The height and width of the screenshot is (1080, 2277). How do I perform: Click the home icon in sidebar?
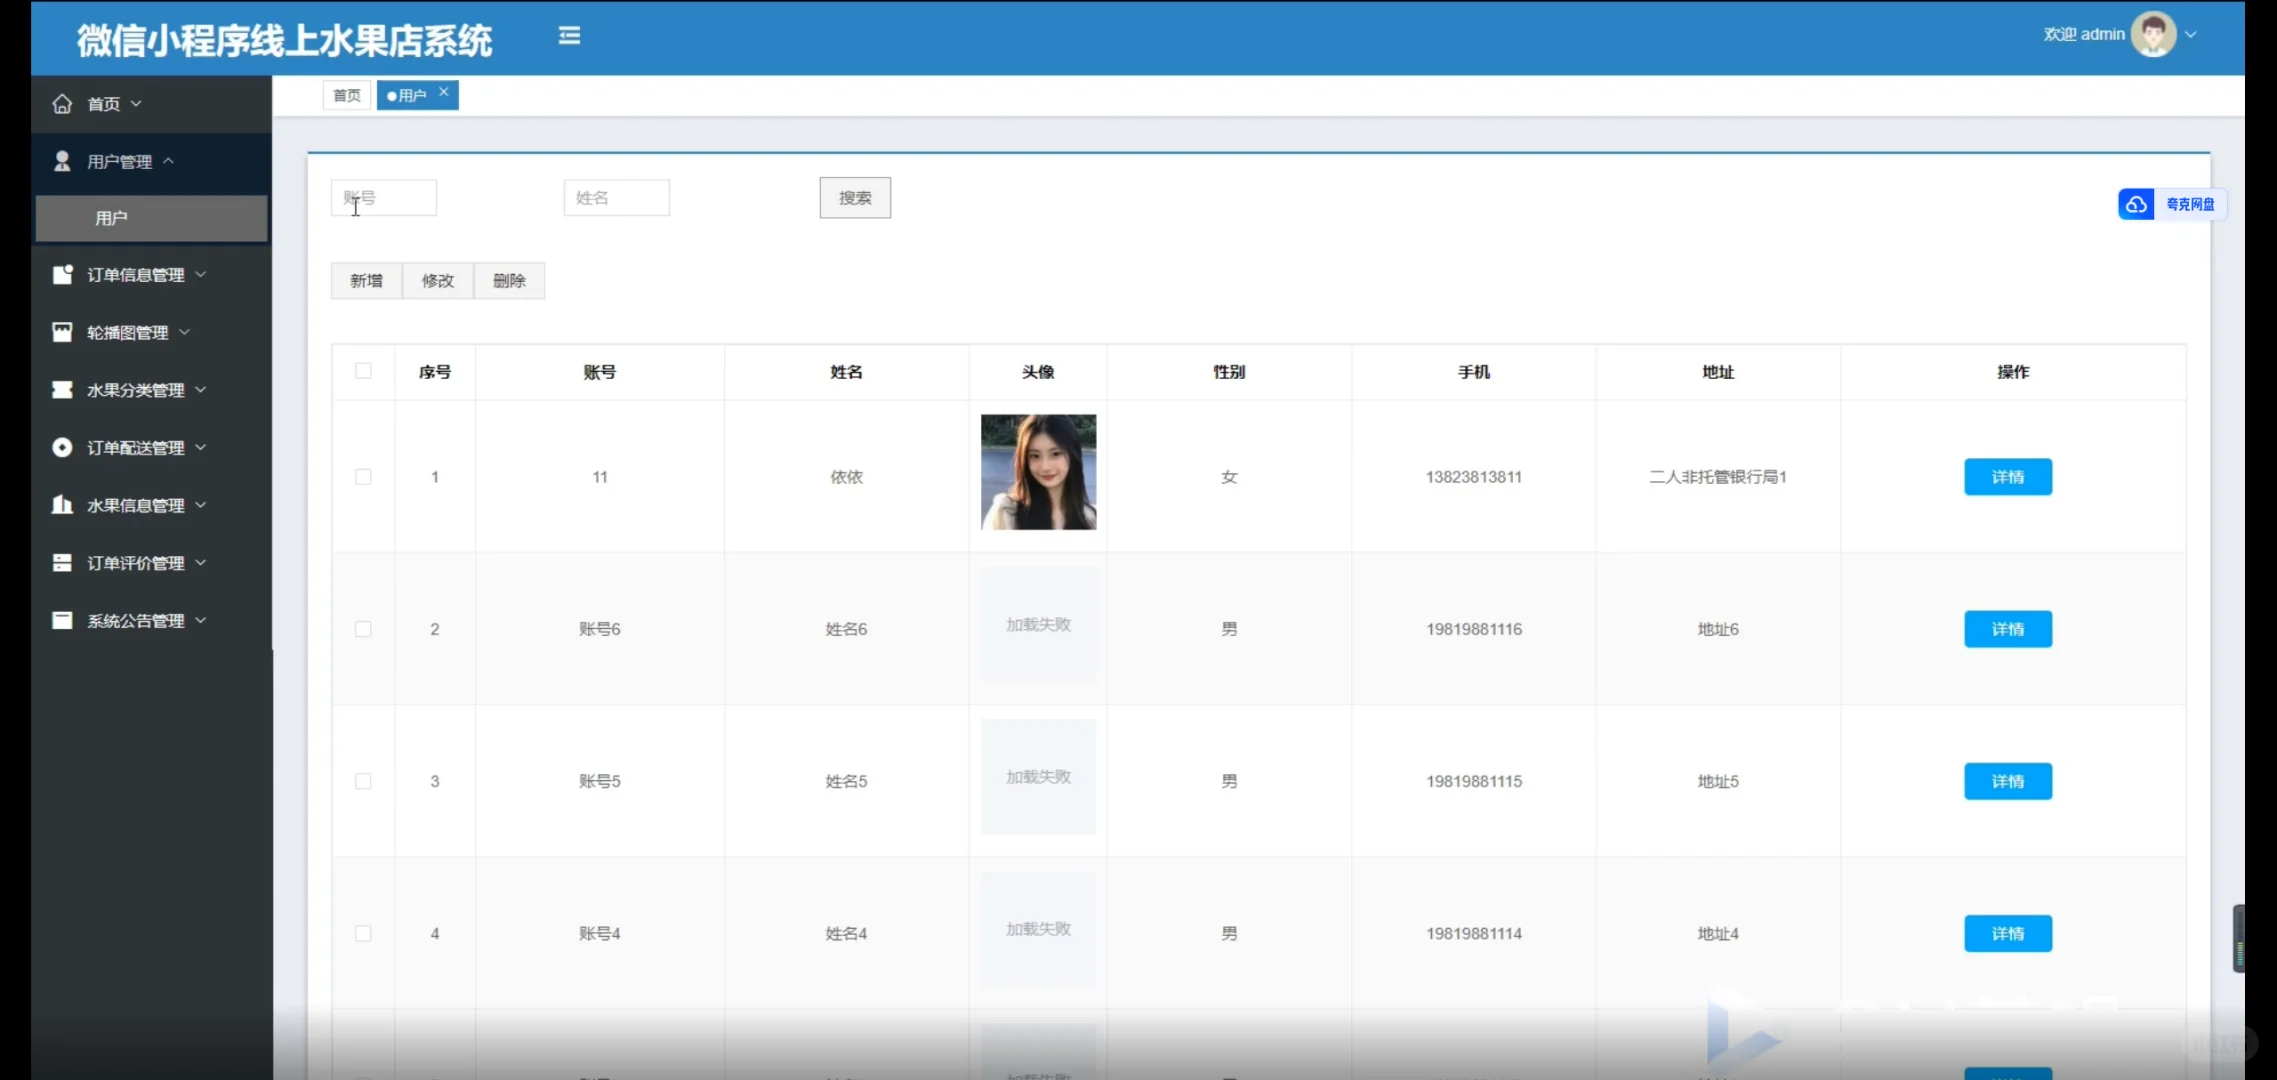(62, 104)
